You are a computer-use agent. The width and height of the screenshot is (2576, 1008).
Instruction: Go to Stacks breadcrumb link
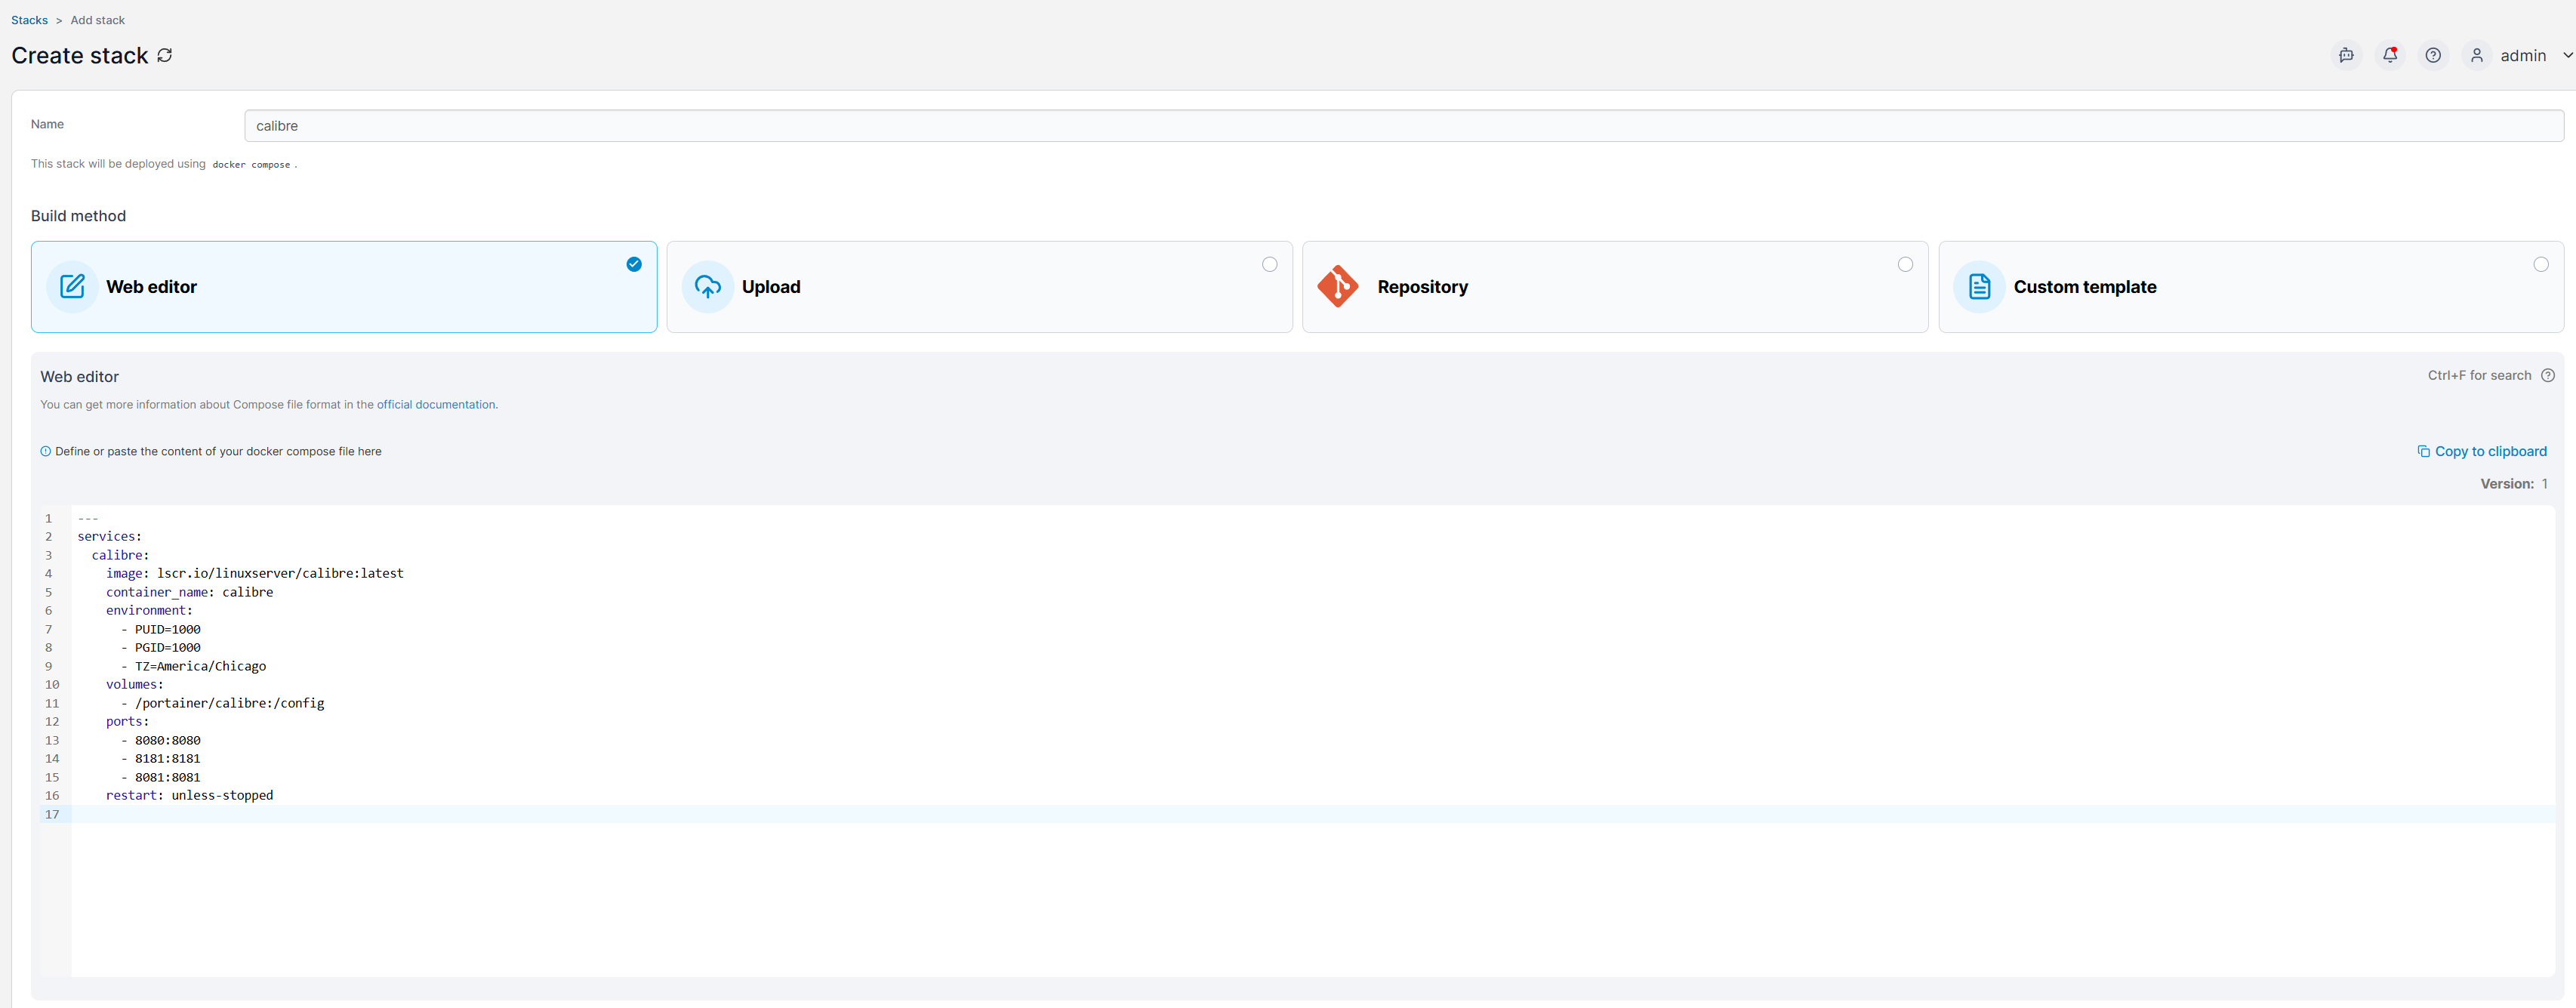click(29, 20)
